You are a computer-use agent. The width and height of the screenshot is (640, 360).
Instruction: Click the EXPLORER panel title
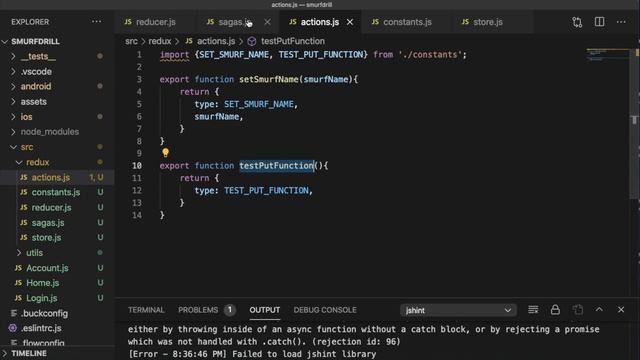point(30,22)
